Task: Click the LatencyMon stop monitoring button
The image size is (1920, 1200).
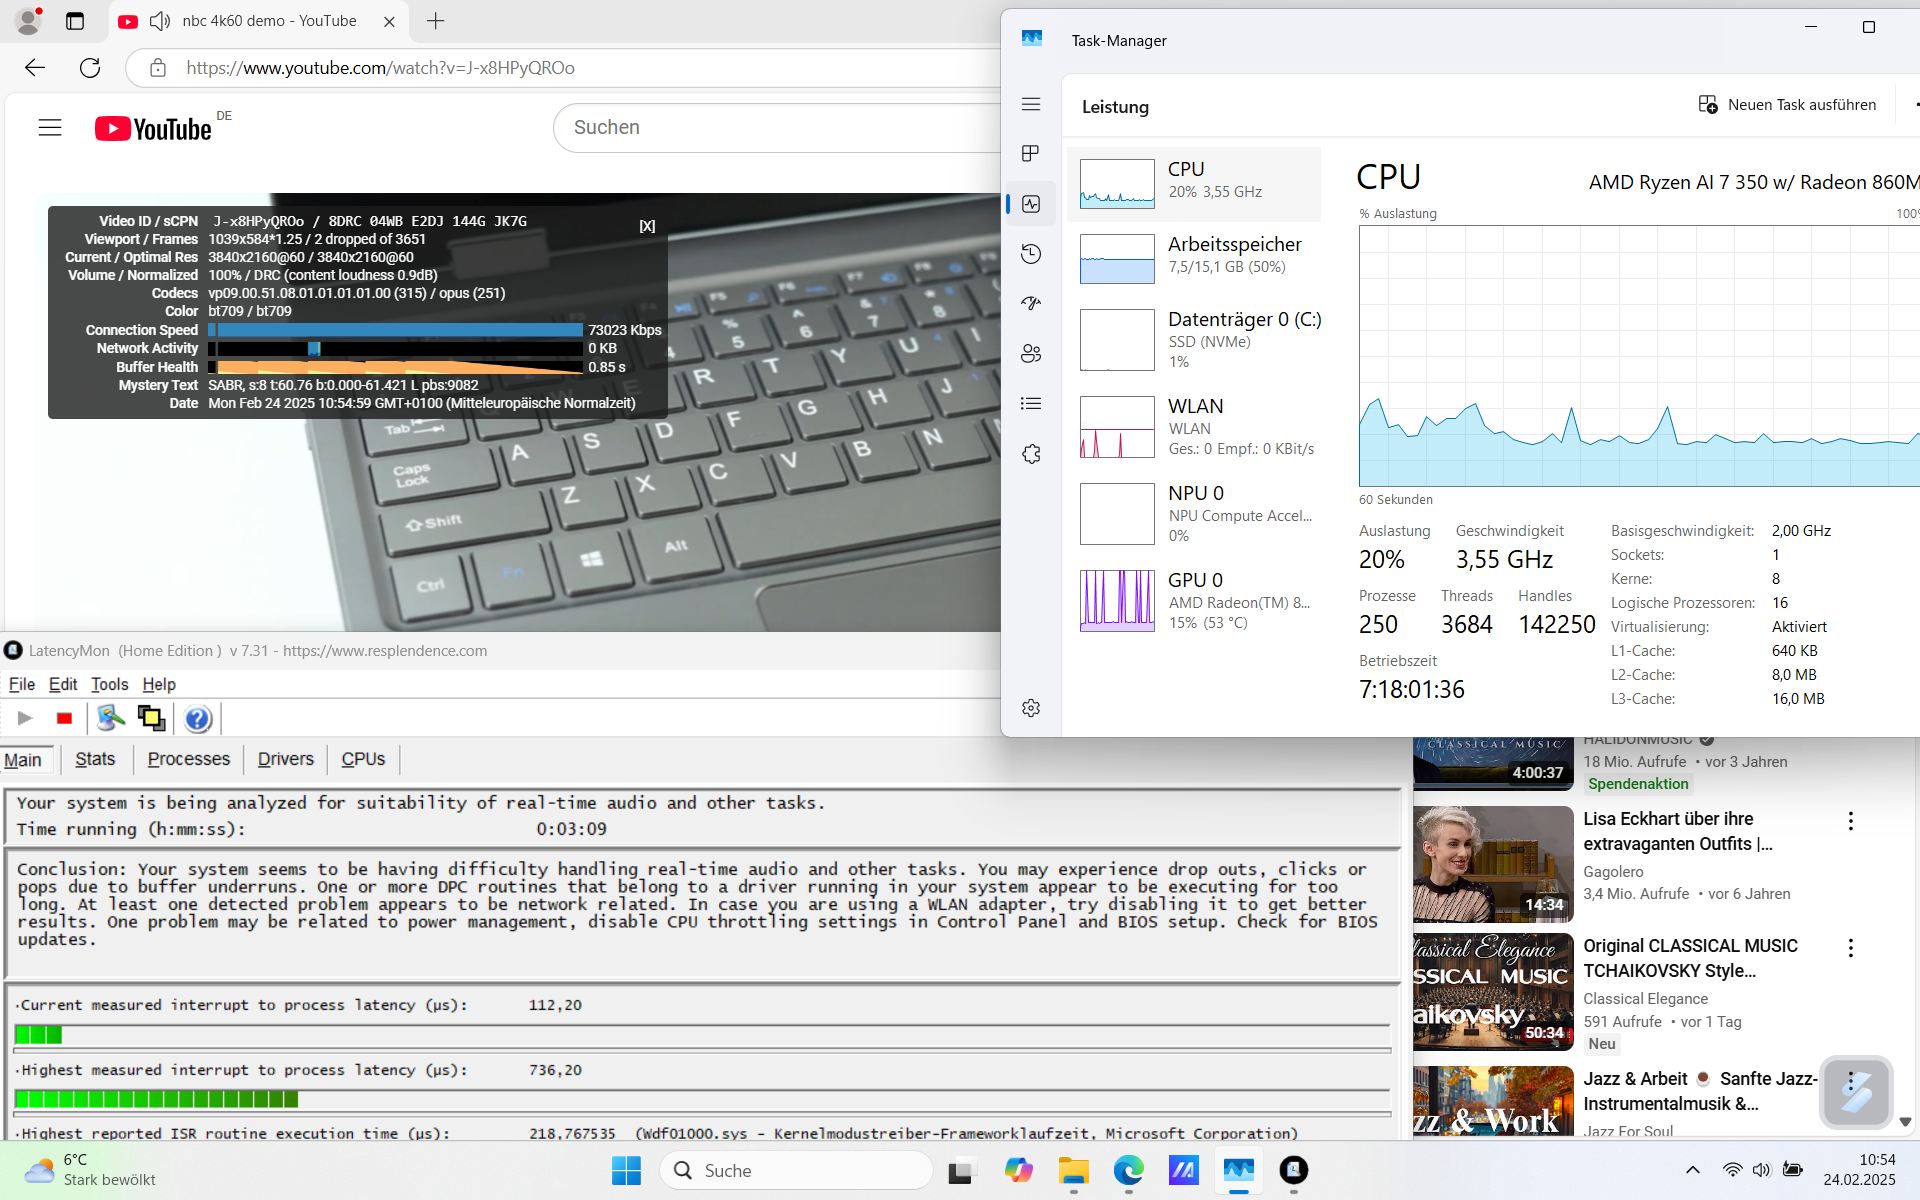Action: click(x=64, y=718)
